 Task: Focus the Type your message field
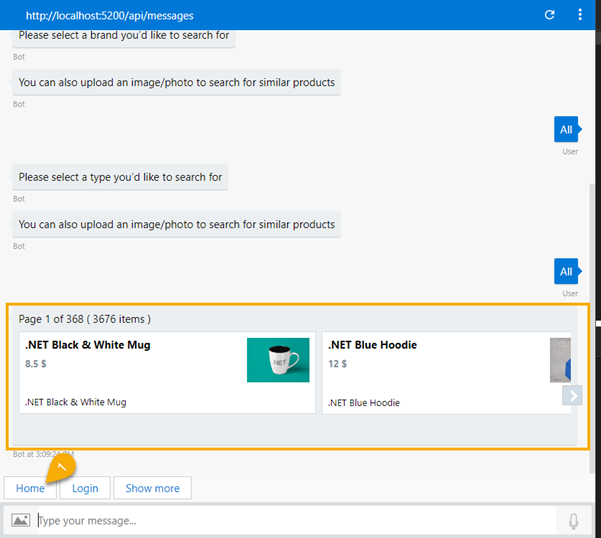297,520
